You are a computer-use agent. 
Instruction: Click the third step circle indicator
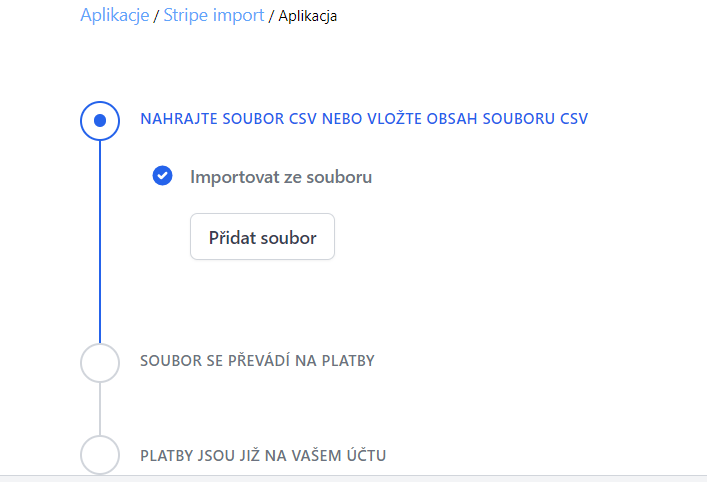(x=100, y=455)
